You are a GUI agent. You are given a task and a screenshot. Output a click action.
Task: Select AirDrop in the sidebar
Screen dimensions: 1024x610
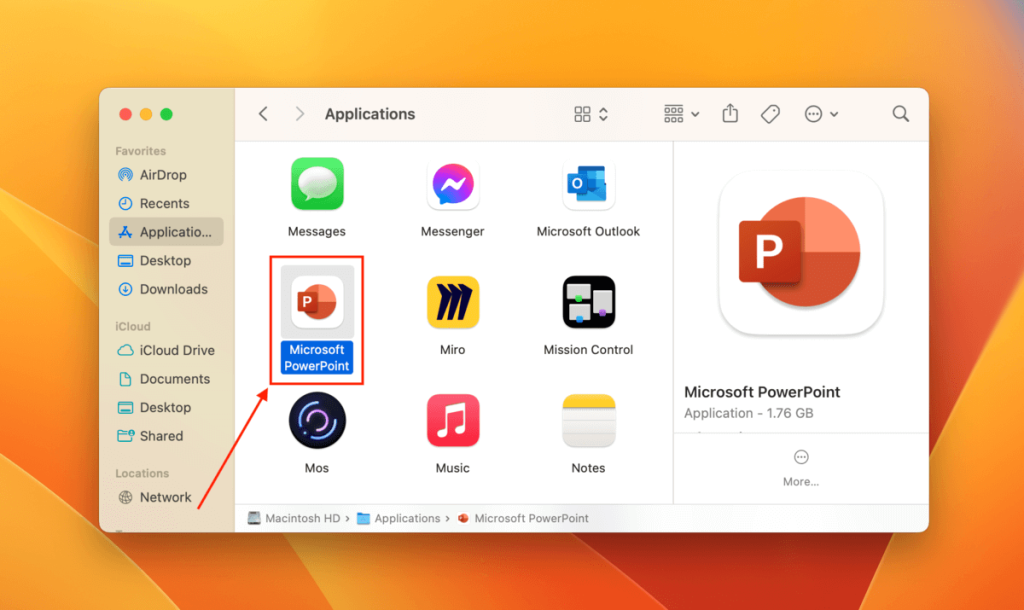pyautogui.click(x=163, y=174)
